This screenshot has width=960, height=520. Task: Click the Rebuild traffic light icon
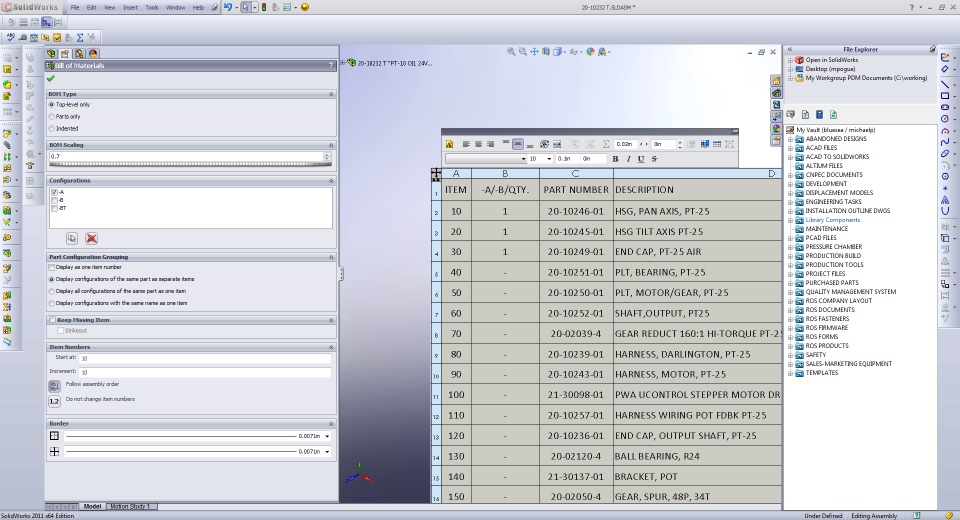(x=264, y=7)
